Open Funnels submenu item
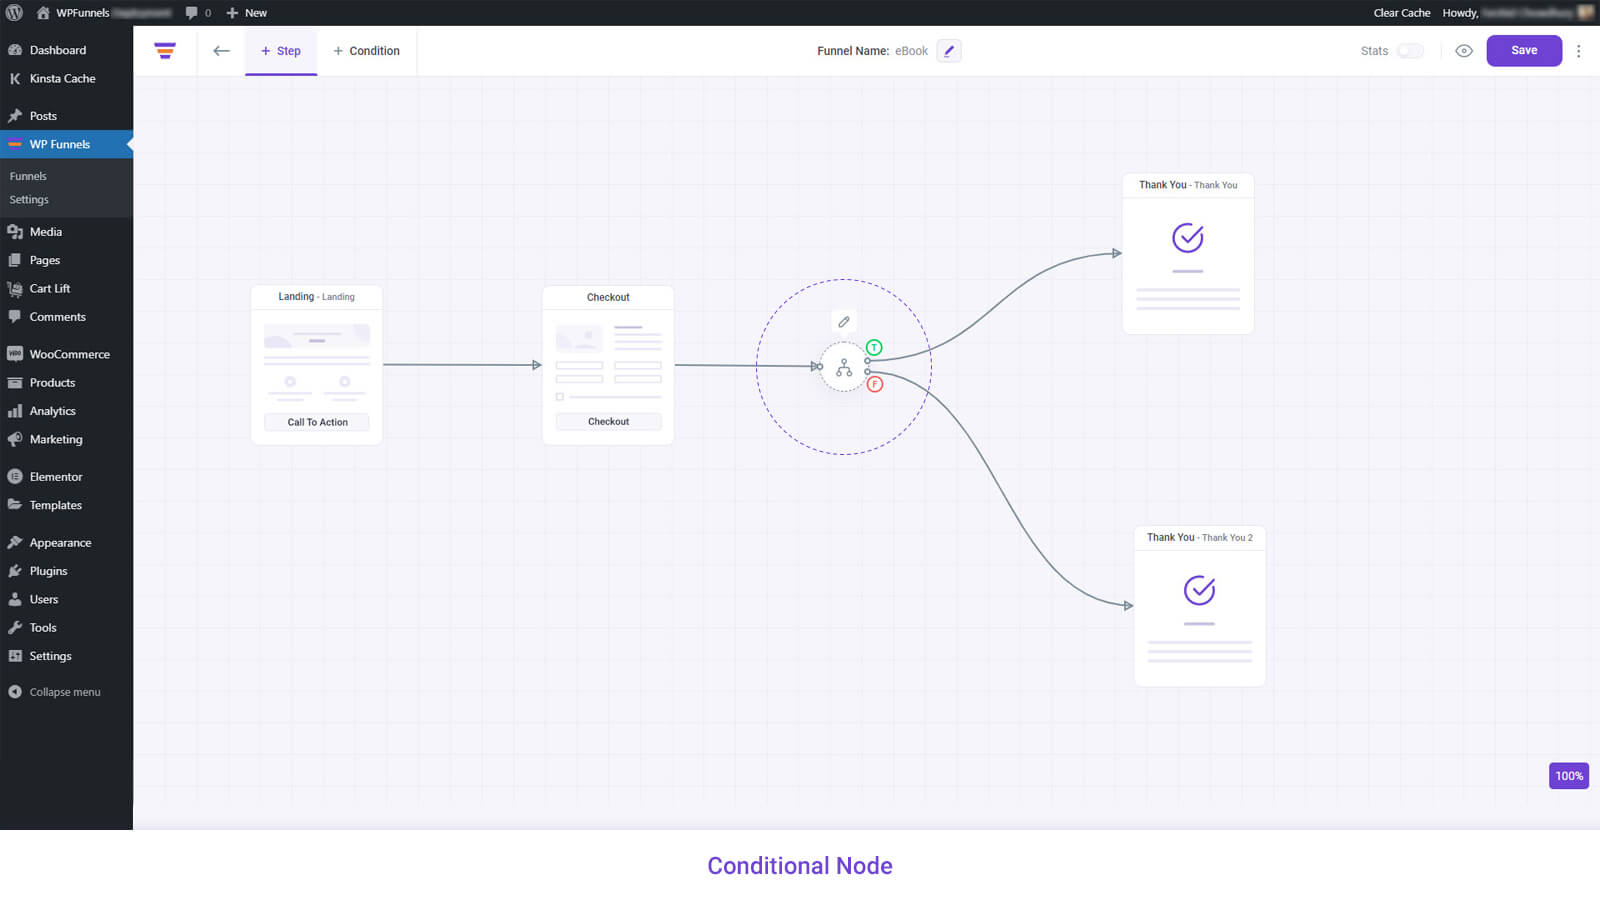This screenshot has height=900, width=1600. [28, 176]
